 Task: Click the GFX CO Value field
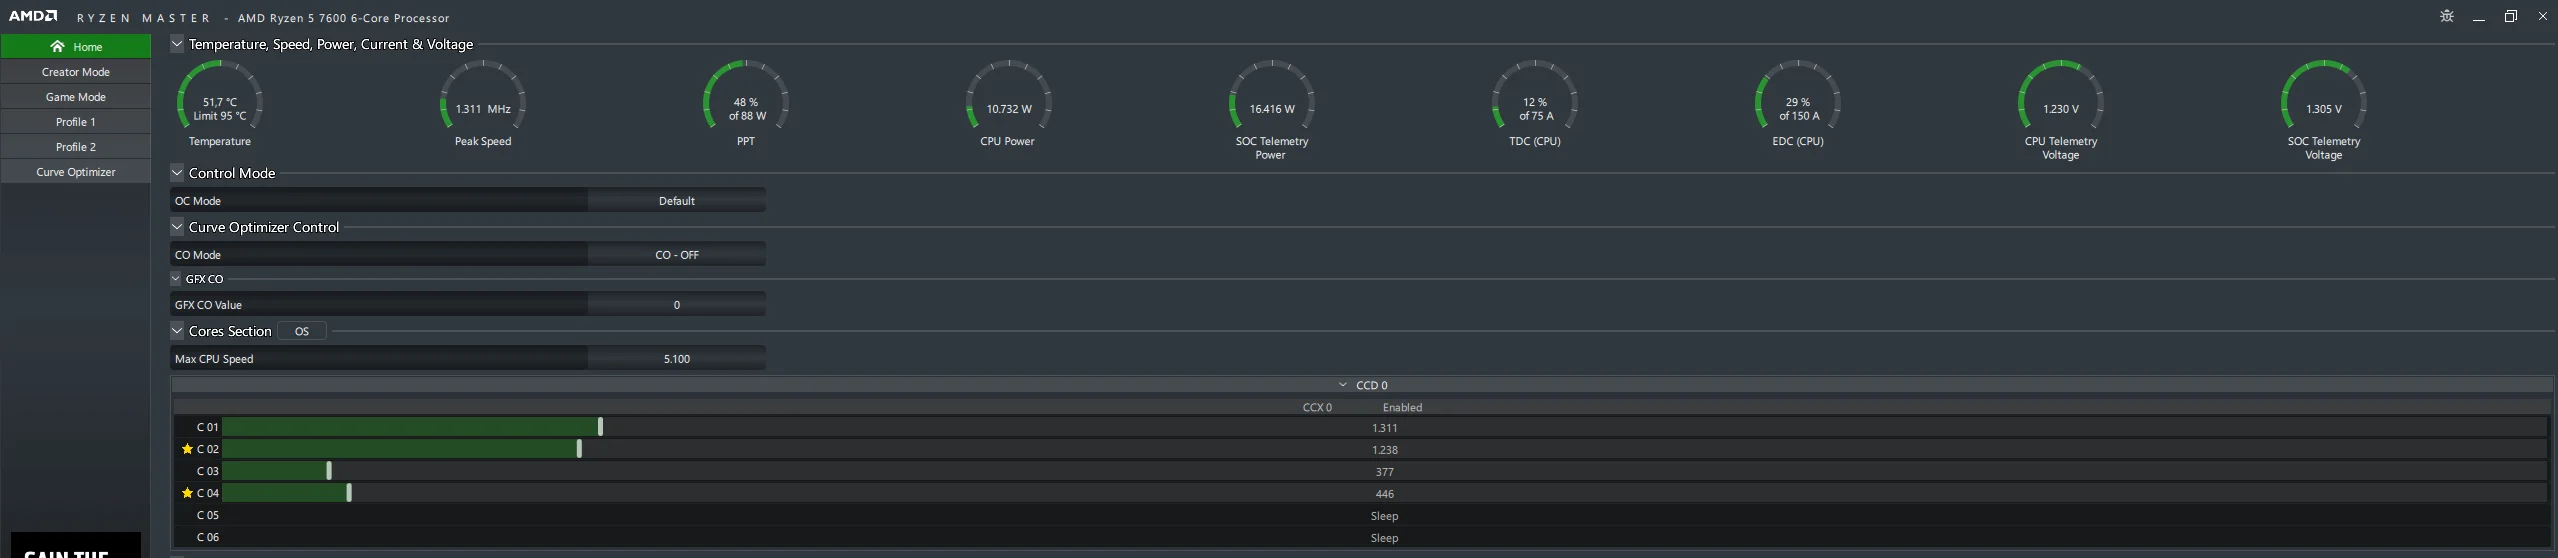677,305
